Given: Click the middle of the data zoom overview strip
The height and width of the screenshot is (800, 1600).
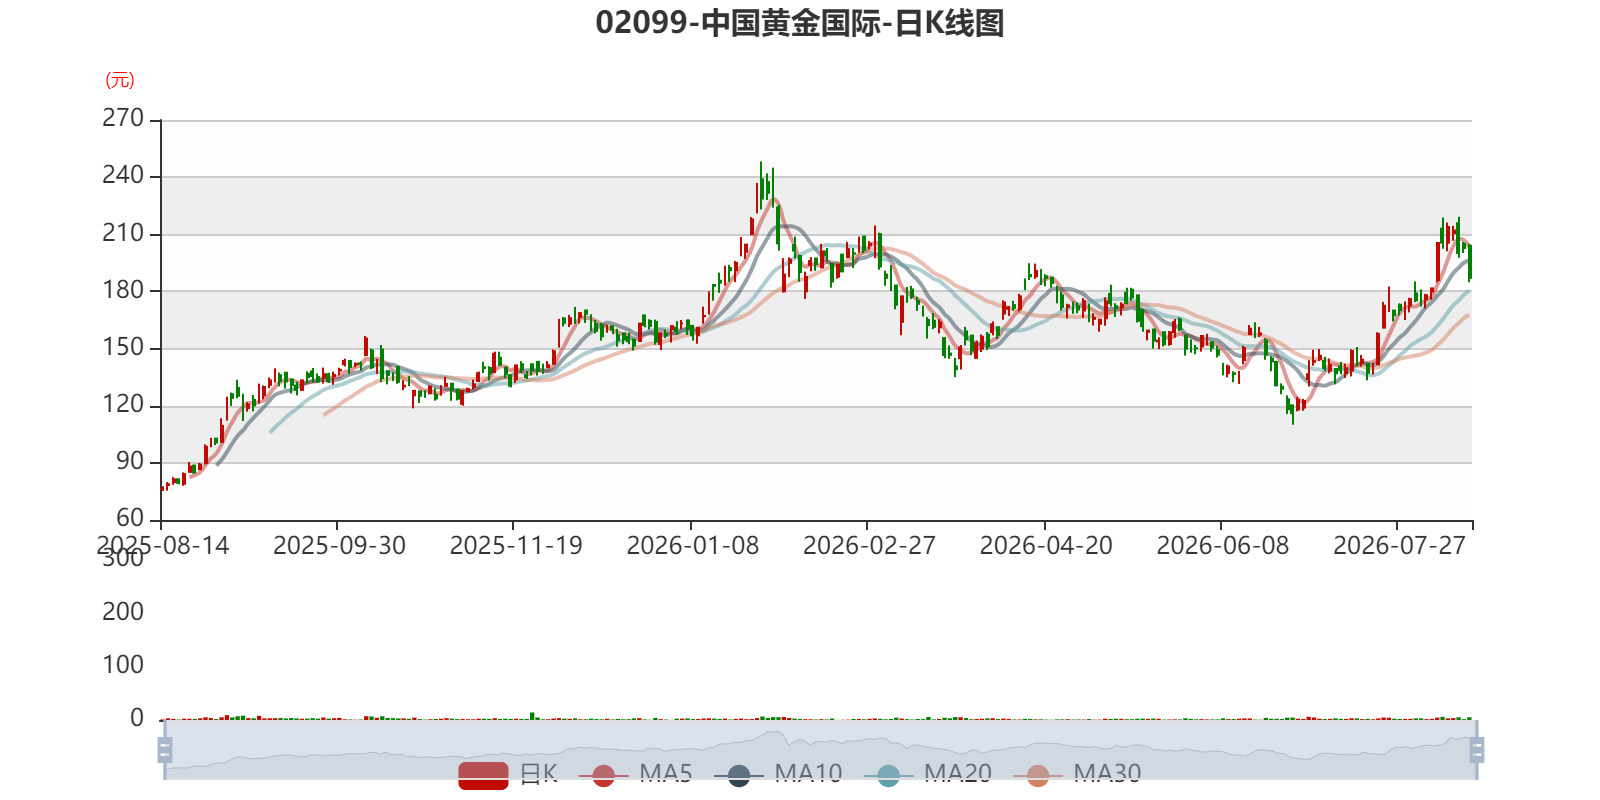Looking at the screenshot, I should coord(820,749).
